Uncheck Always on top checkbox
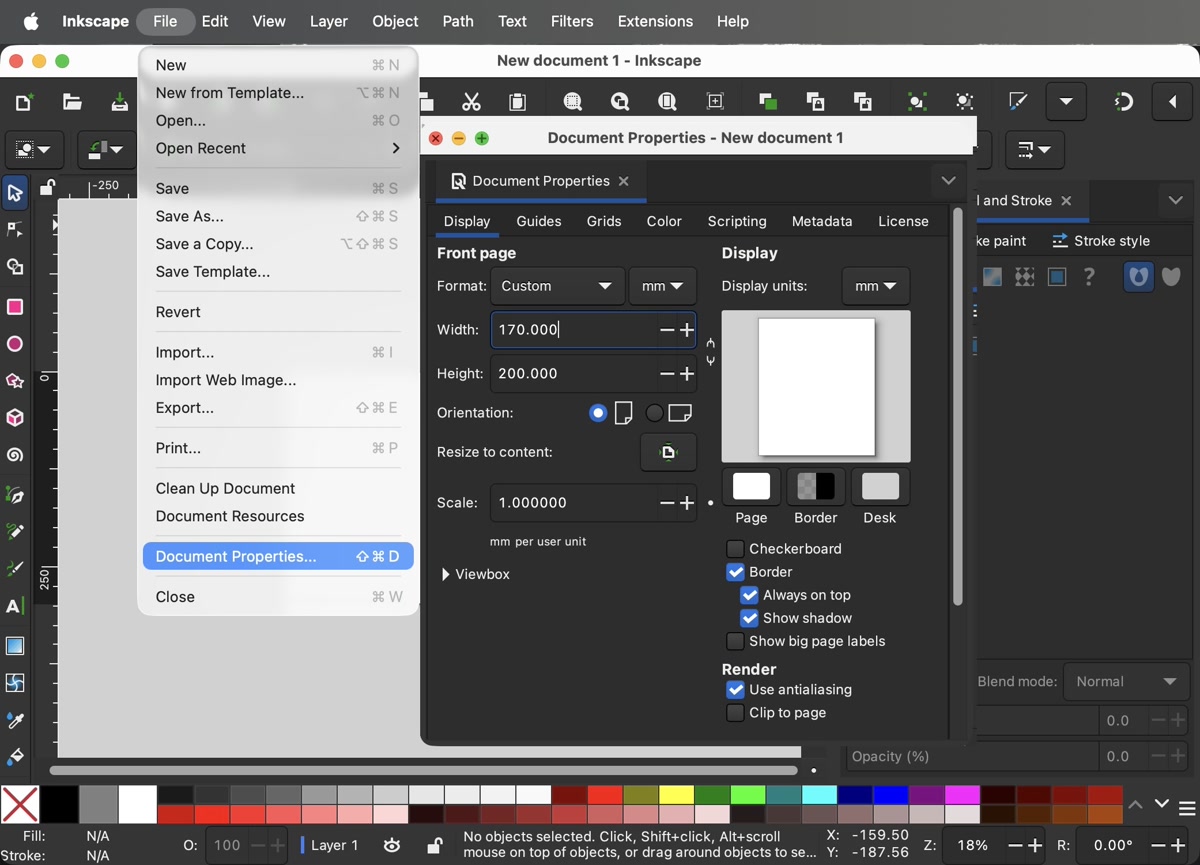Screen dimensions: 1200x865 tap(749, 595)
